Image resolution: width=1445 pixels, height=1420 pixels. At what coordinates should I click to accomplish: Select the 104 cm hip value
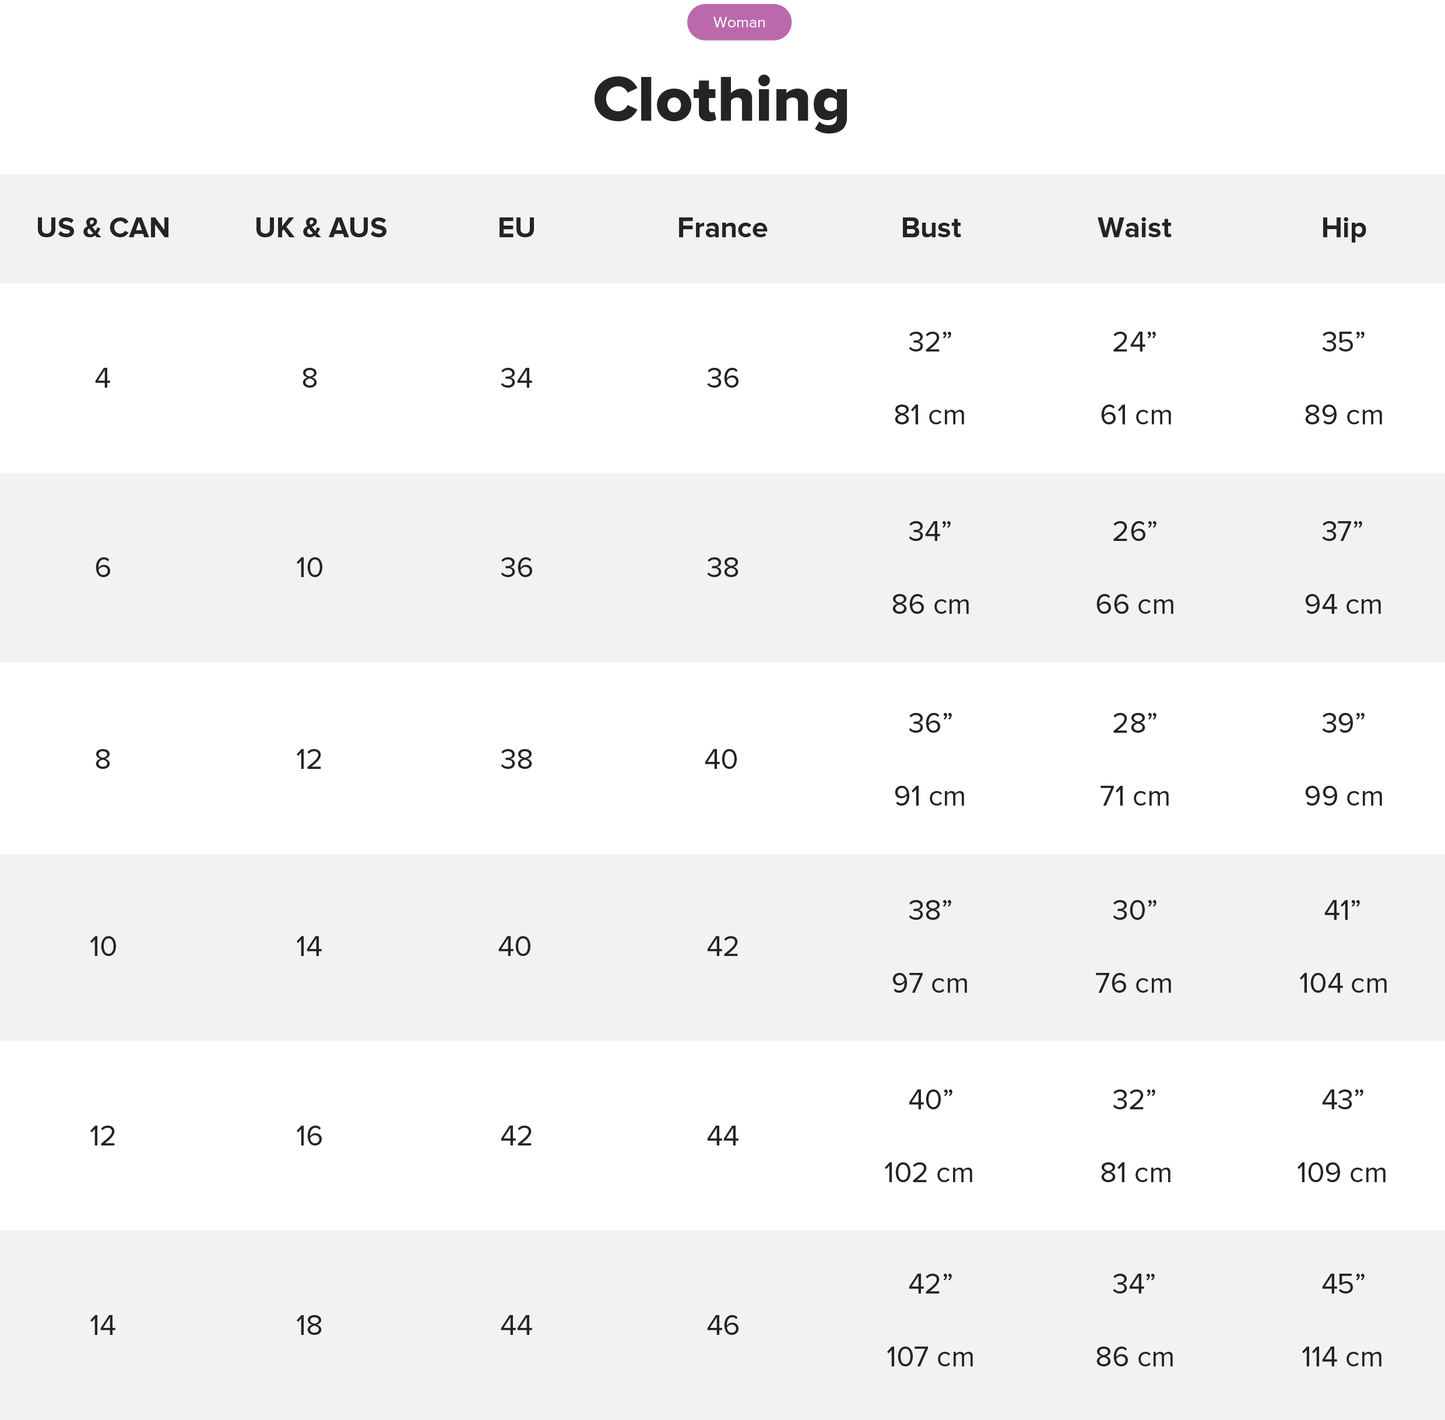click(x=1343, y=984)
